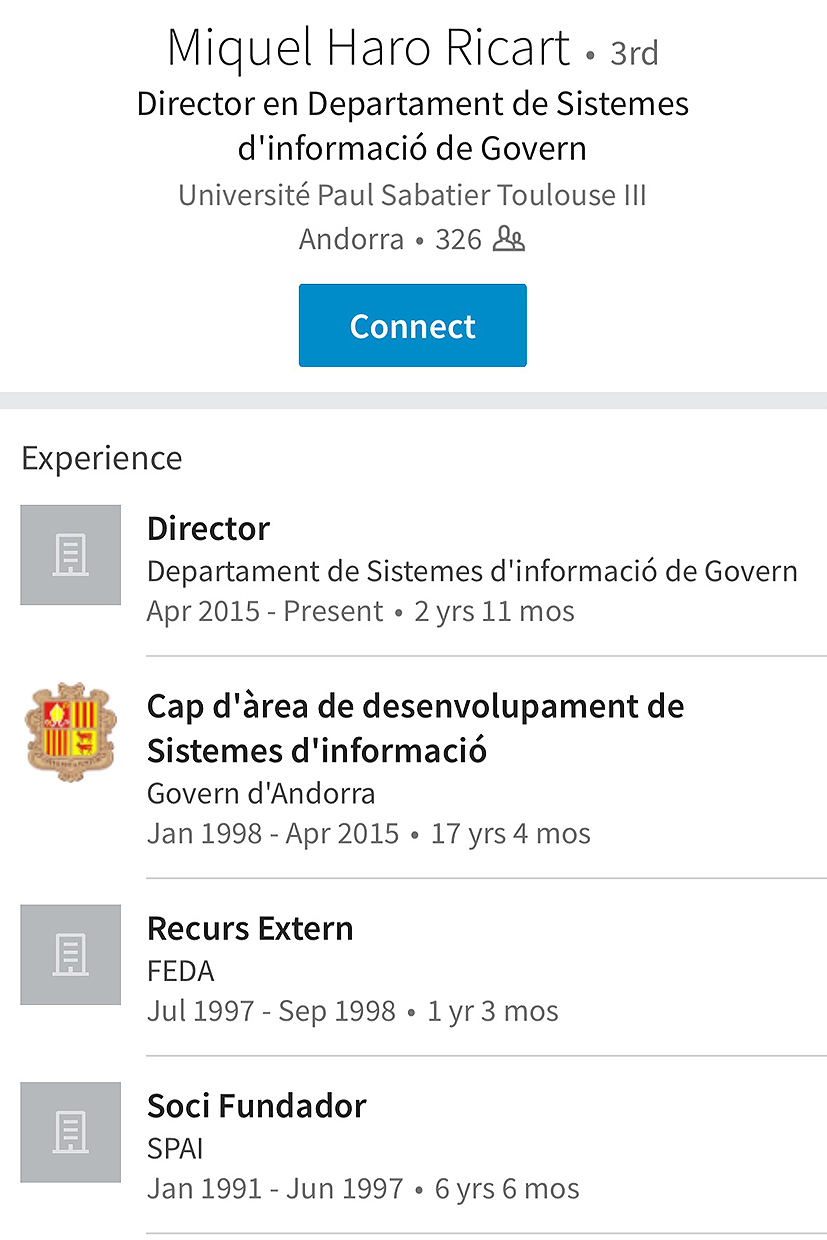Screen dimensions: 827x1240
Task: Click Université Paul Sabatier Toulouse III
Action: (x=412, y=195)
